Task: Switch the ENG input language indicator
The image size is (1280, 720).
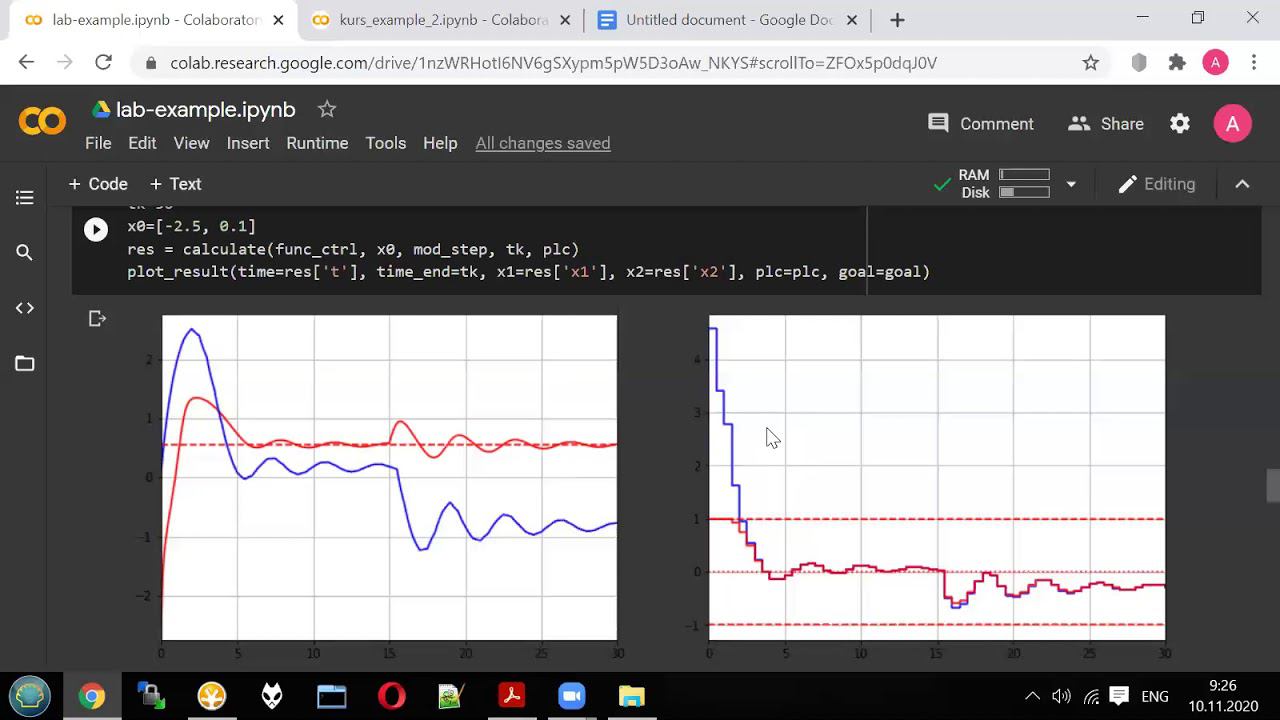Action: click(1155, 696)
